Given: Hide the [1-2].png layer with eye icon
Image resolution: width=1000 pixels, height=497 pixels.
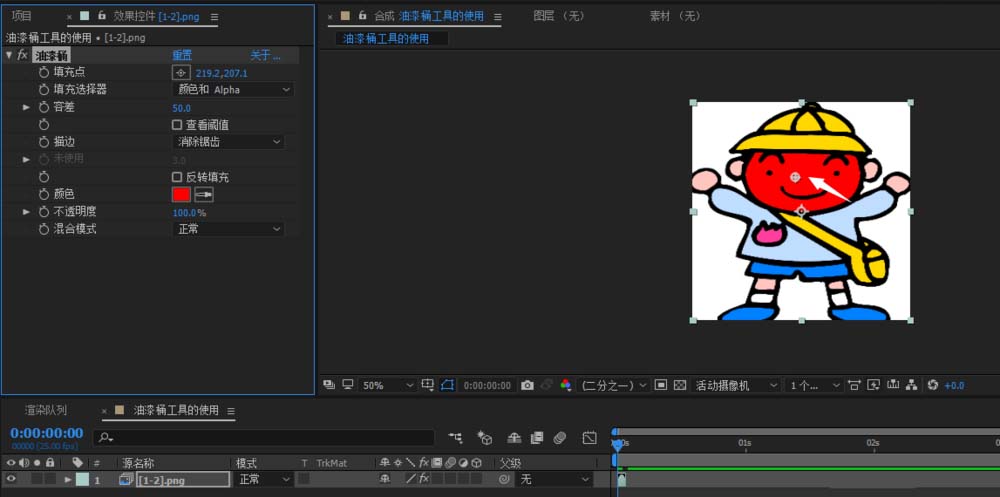Looking at the screenshot, I should tap(11, 480).
